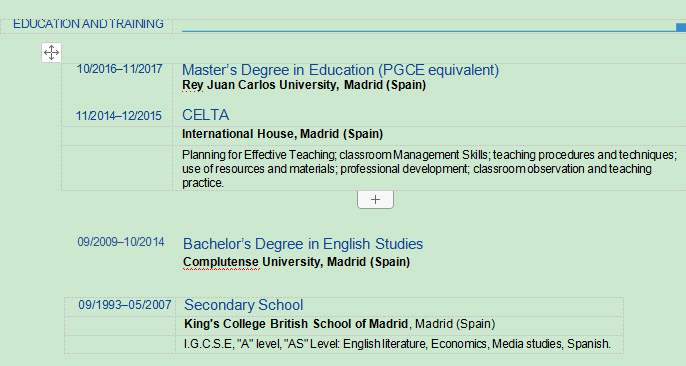This screenshot has height=366, width=686.
Task: Click the Secondary School heading
Action: click(244, 305)
